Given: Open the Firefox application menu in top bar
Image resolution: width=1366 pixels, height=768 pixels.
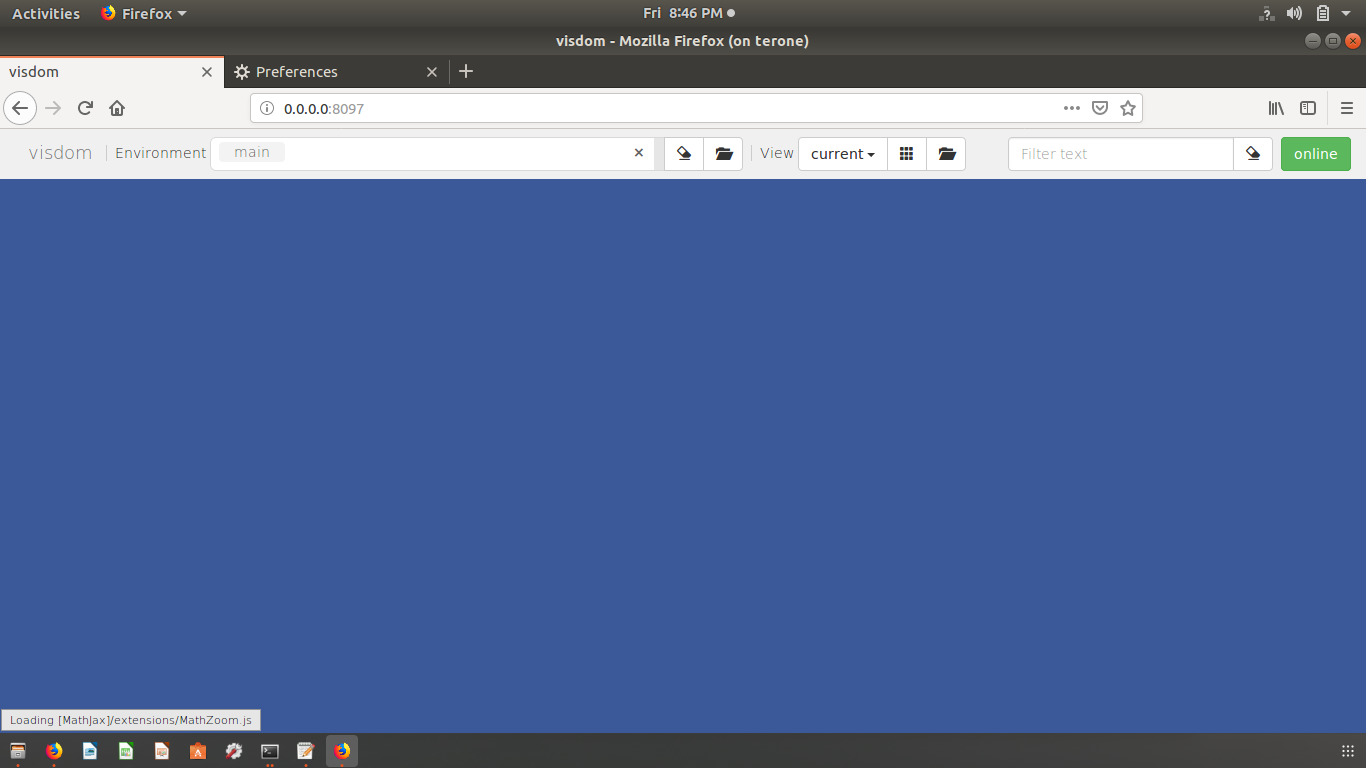Looking at the screenshot, I should (144, 13).
